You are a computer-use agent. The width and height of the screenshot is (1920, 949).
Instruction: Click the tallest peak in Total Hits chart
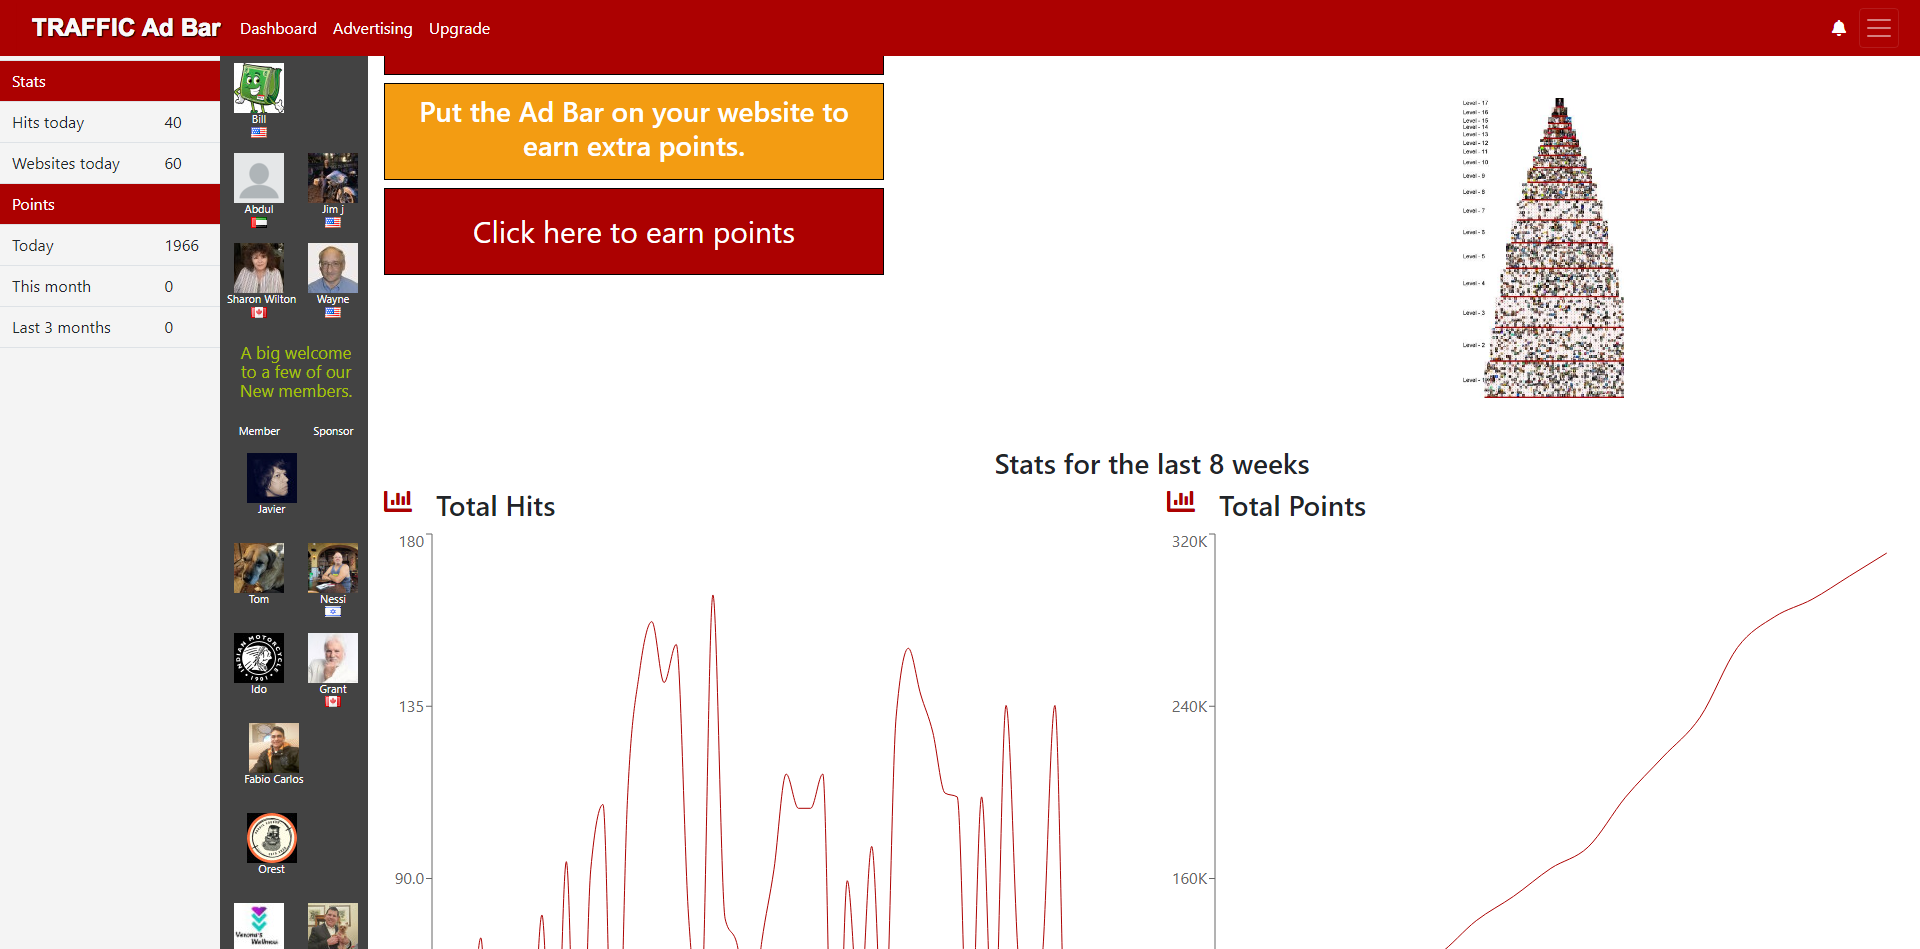click(713, 598)
